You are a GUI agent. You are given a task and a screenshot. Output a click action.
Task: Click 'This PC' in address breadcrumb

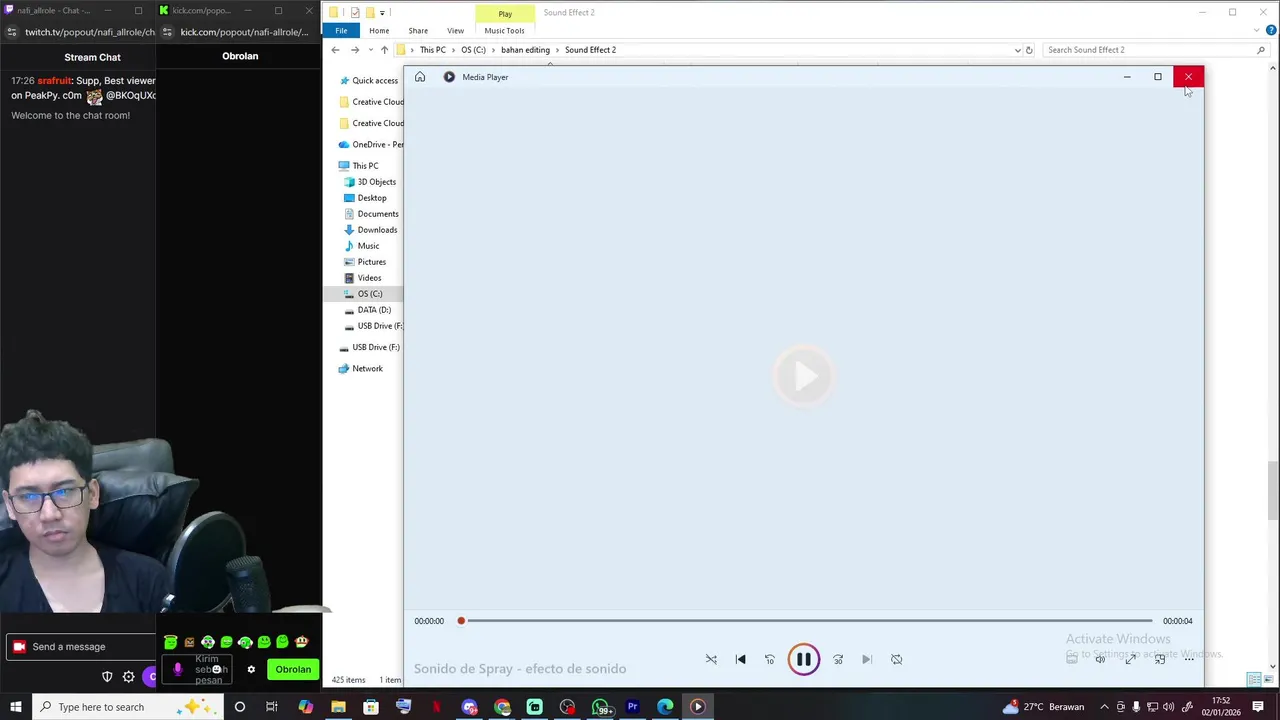(433, 50)
